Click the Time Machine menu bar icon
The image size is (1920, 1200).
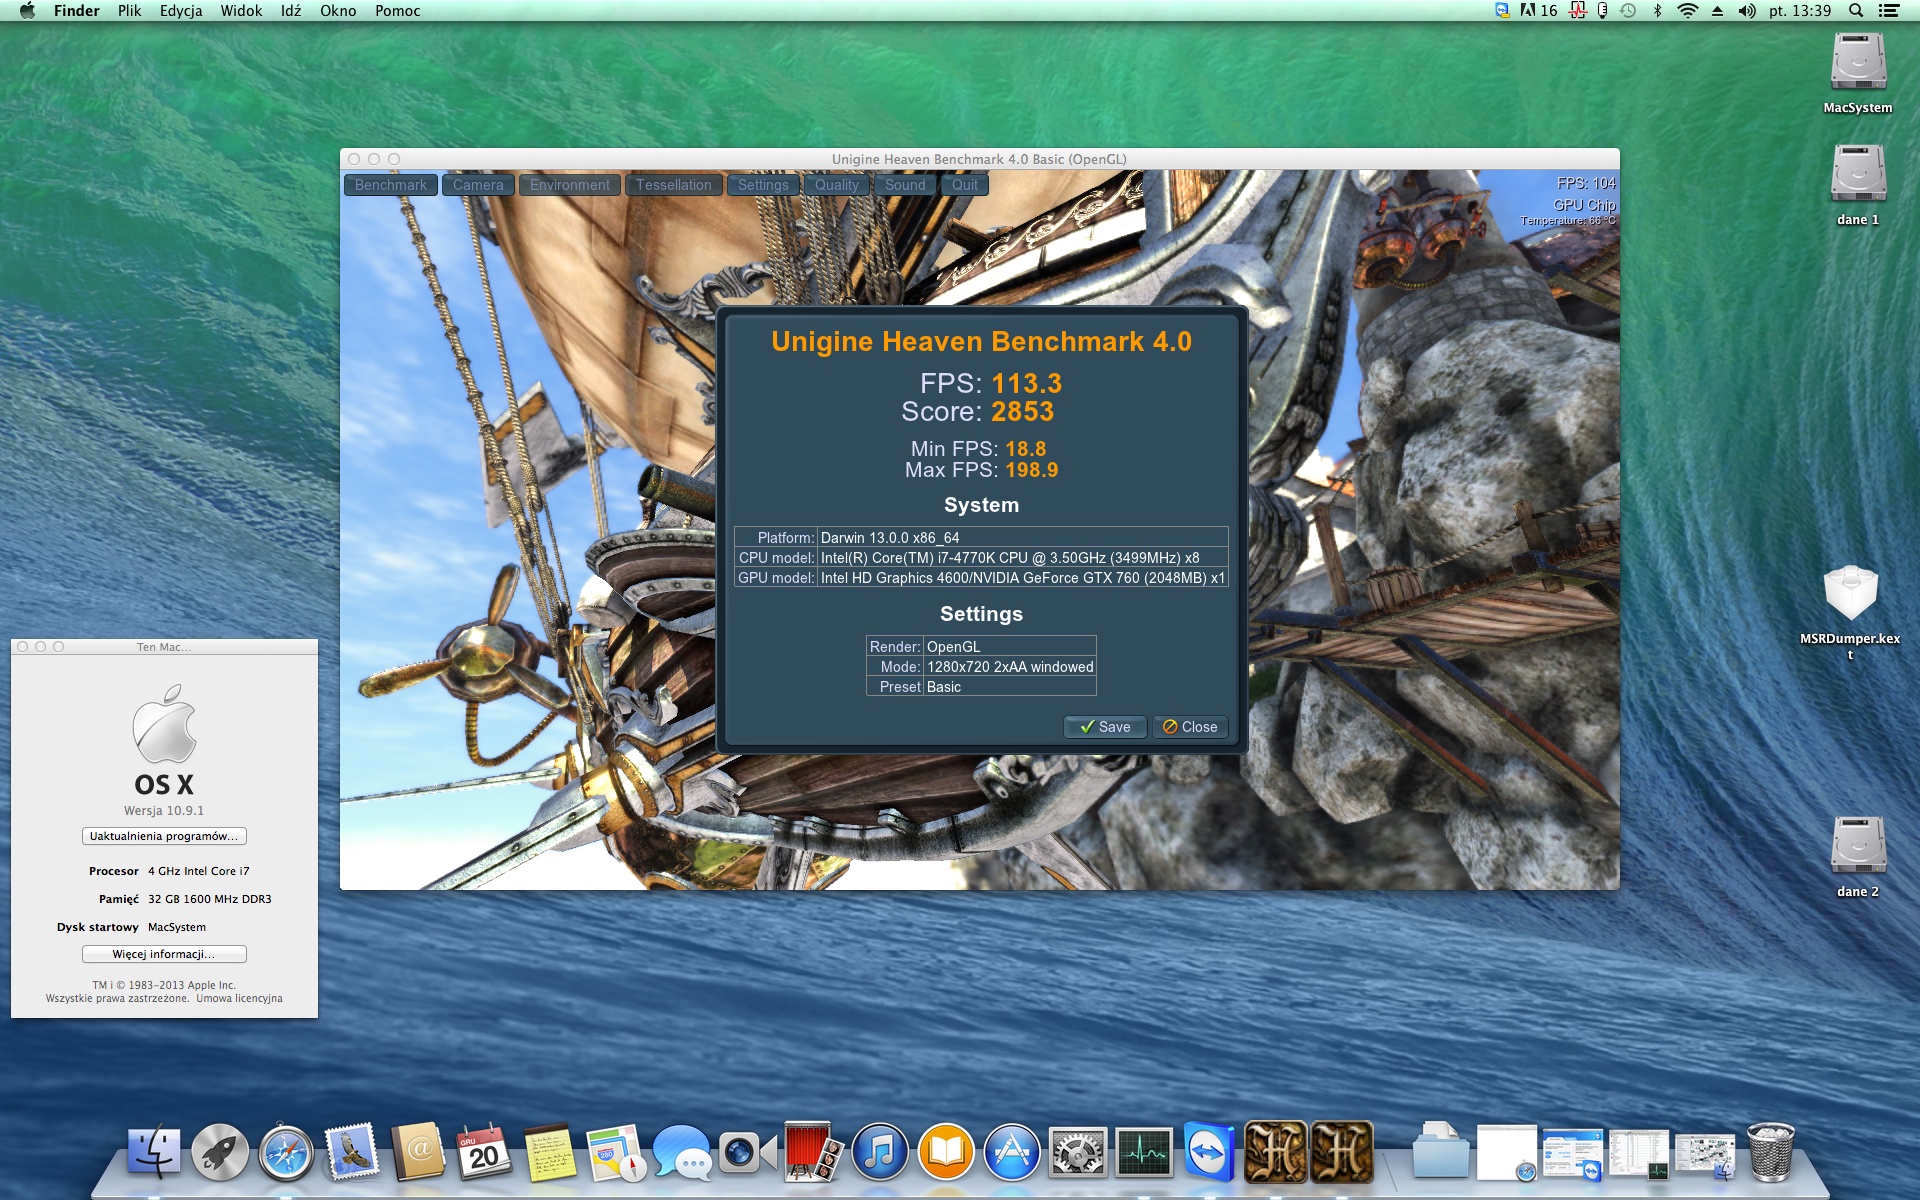[1628, 11]
